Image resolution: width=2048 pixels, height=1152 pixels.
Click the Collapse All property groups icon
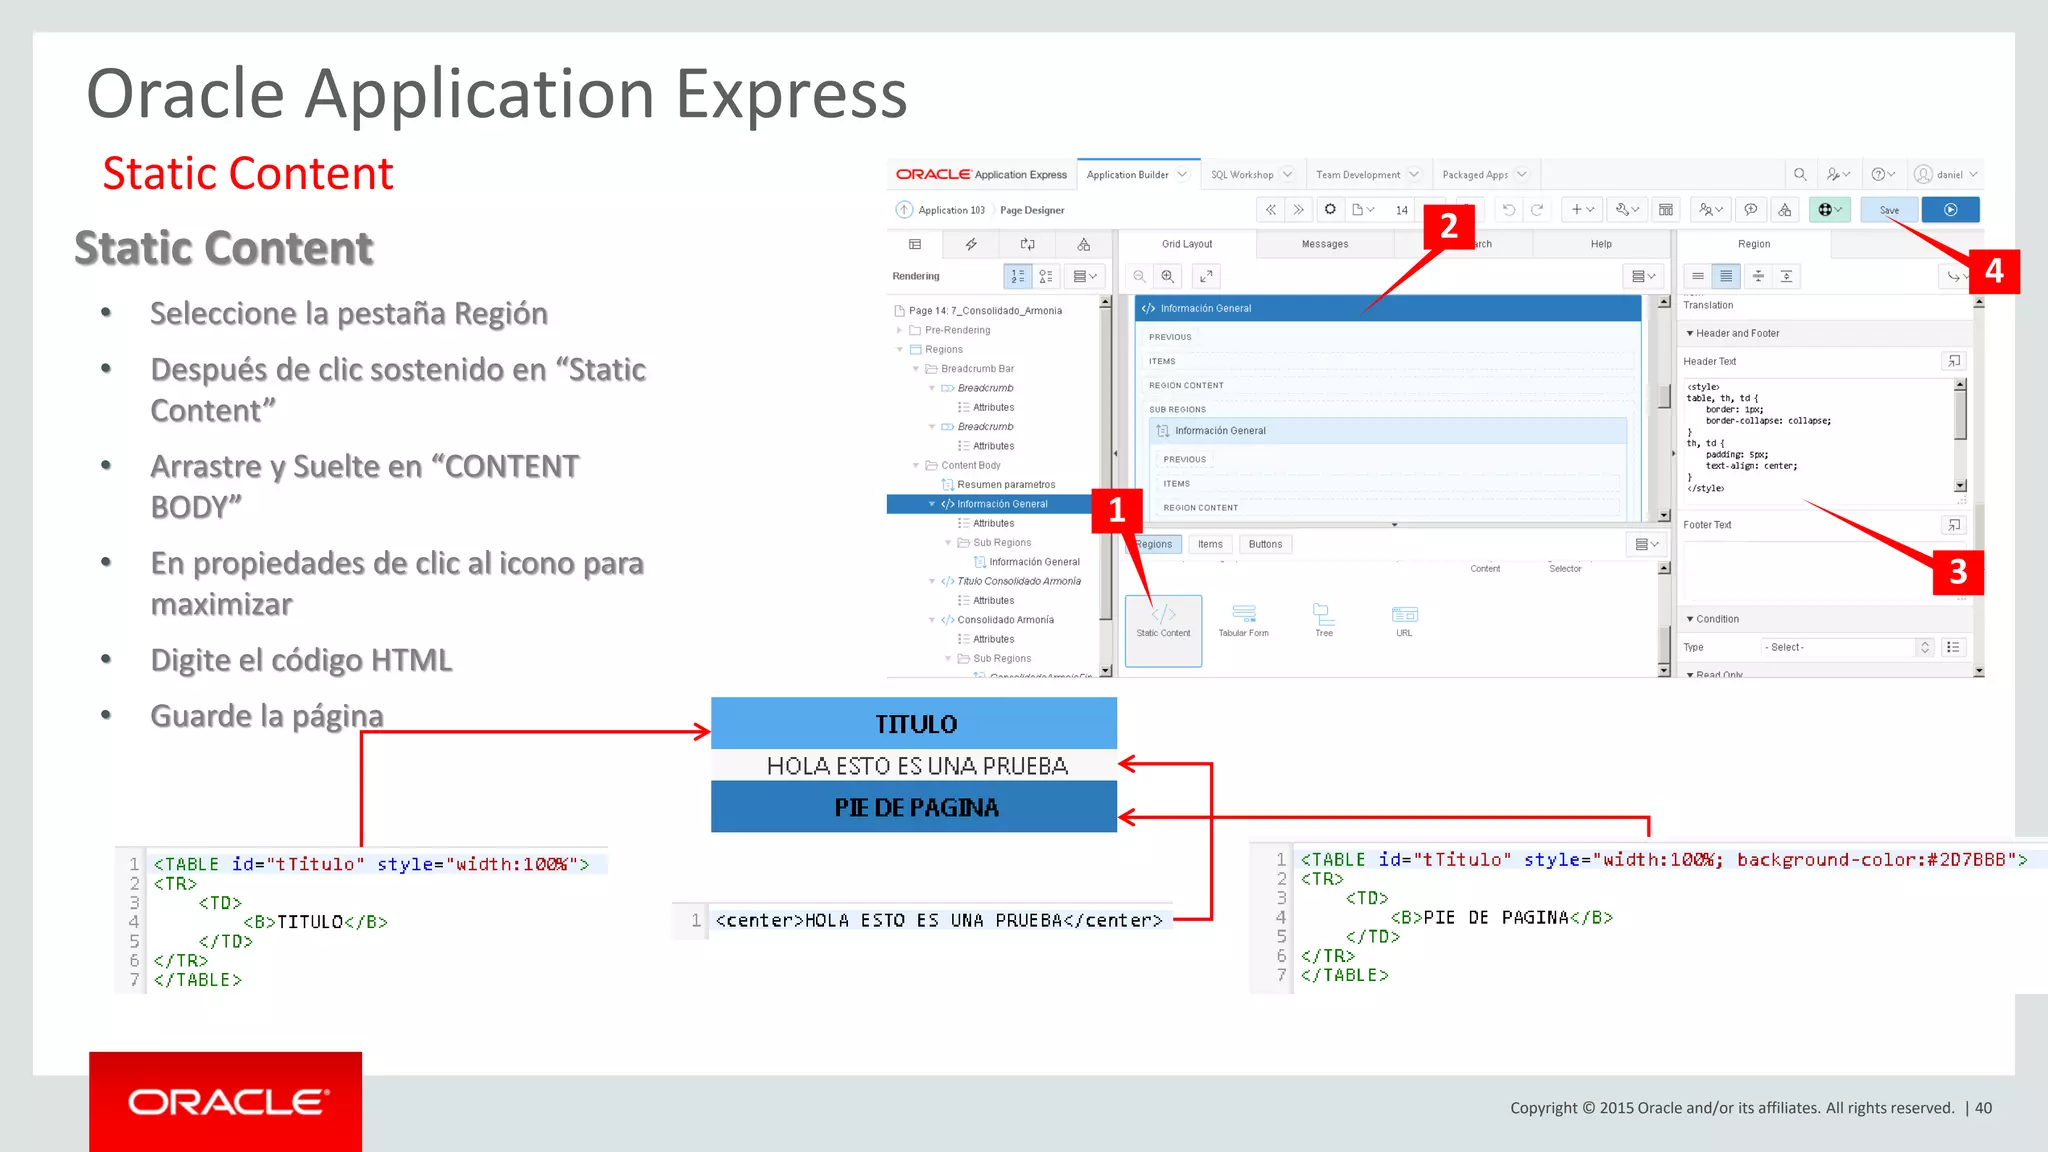pyautogui.click(x=1758, y=276)
